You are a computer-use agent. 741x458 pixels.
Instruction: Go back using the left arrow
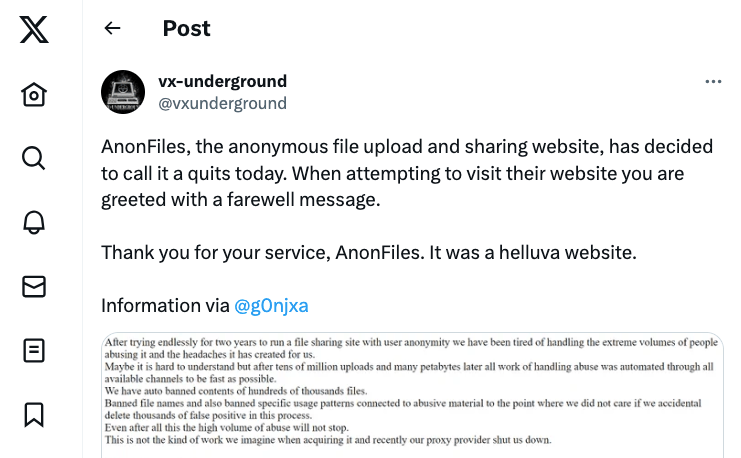pos(112,28)
